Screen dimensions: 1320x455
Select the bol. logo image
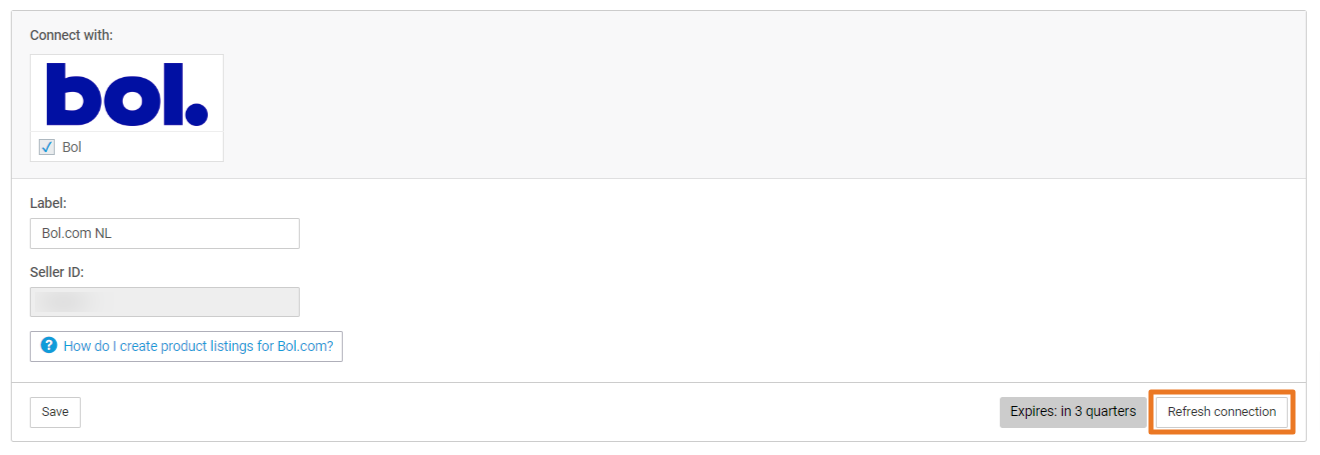click(127, 93)
